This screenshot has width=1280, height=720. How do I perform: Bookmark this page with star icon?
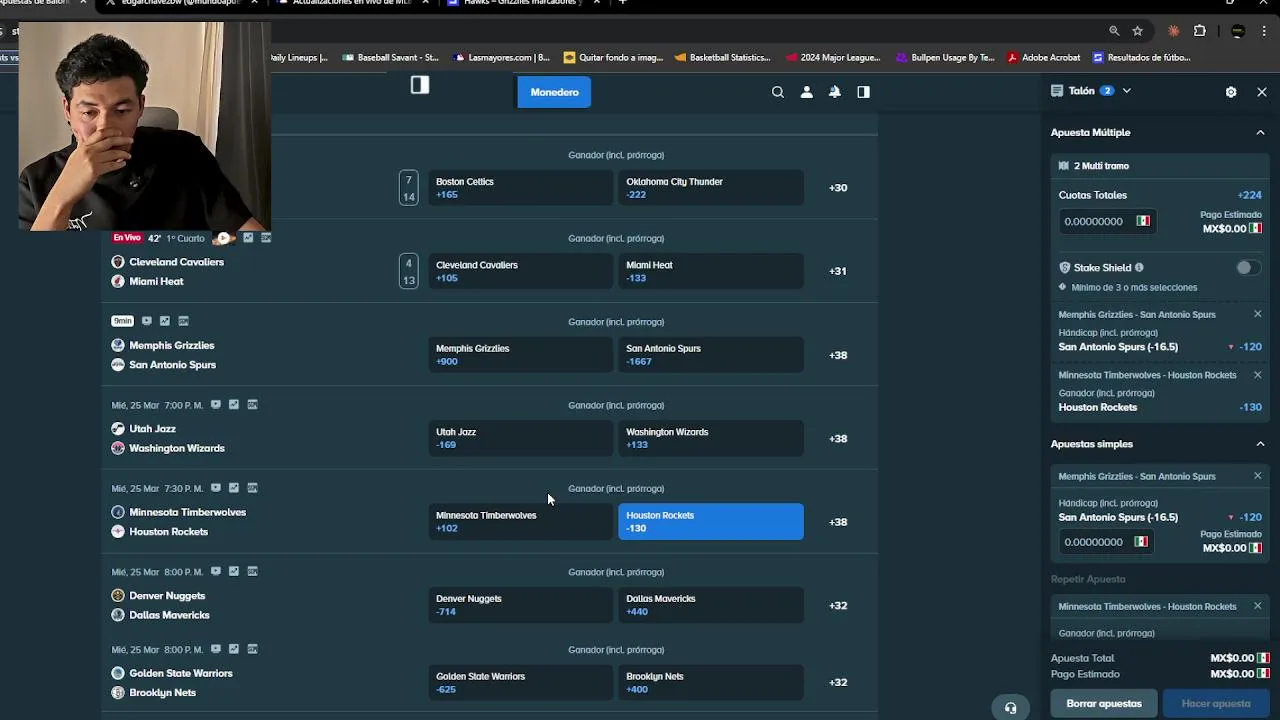[x=1137, y=31]
